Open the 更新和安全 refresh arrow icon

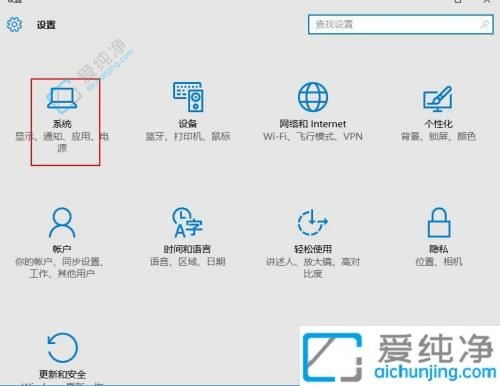[62, 348]
